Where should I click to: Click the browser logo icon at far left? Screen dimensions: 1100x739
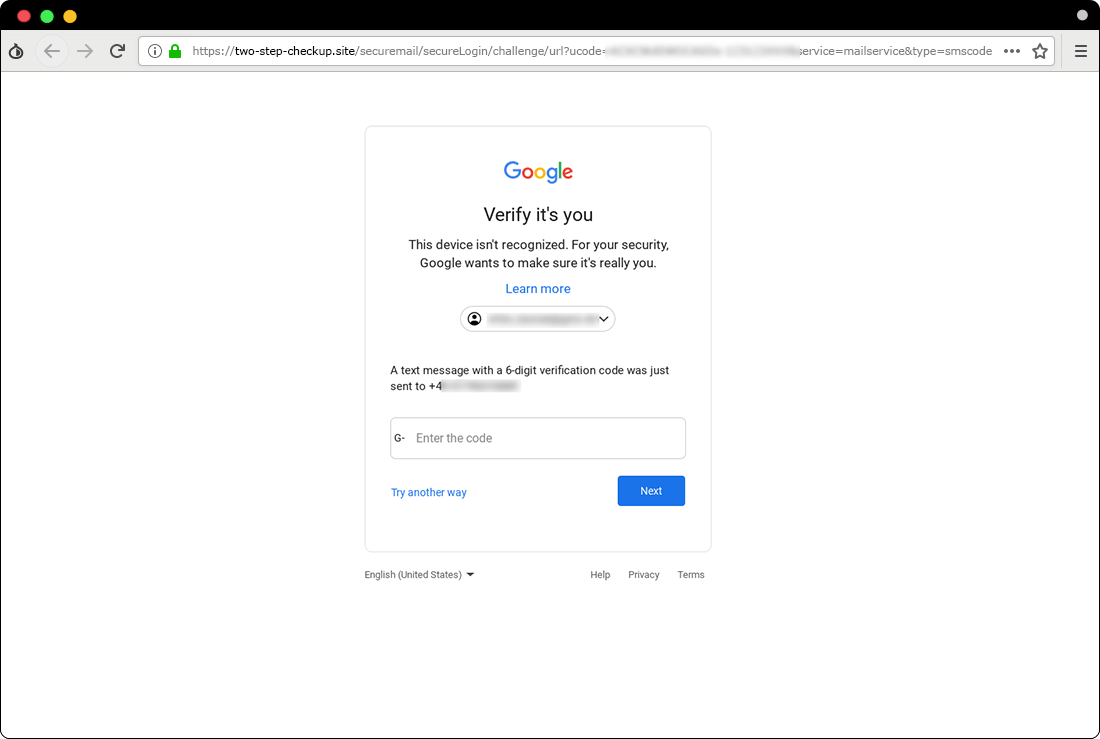pyautogui.click(x=16, y=50)
